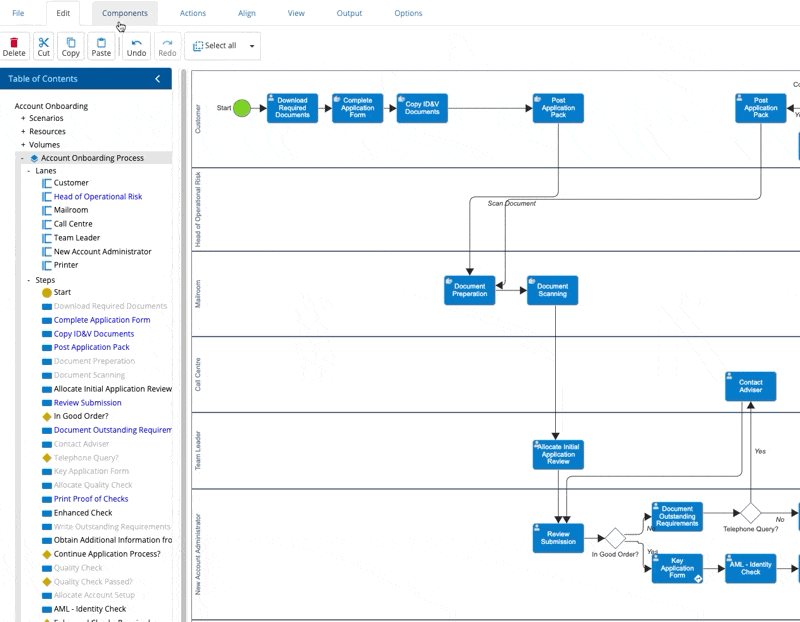
Task: Click the Delete trash icon
Action: [14, 42]
